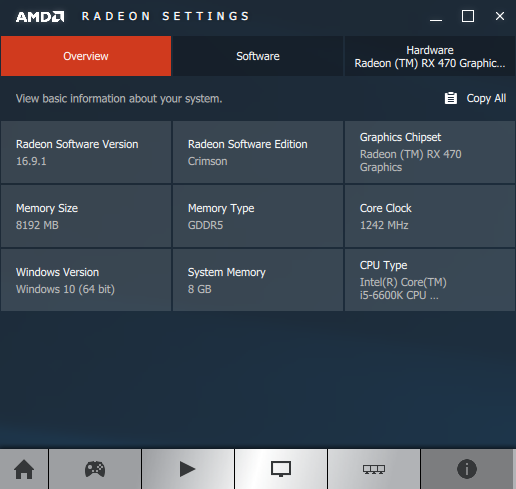Select the Intel(R) Core(TM) i5-6600K CPU text
Viewport: 516px width, 489px height.
pyautogui.click(x=403, y=289)
